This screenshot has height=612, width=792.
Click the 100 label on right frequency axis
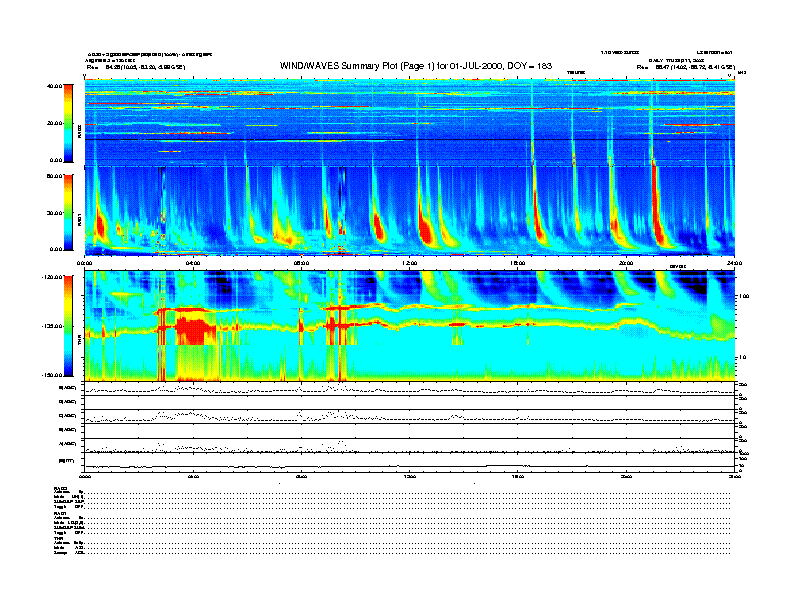click(x=744, y=296)
